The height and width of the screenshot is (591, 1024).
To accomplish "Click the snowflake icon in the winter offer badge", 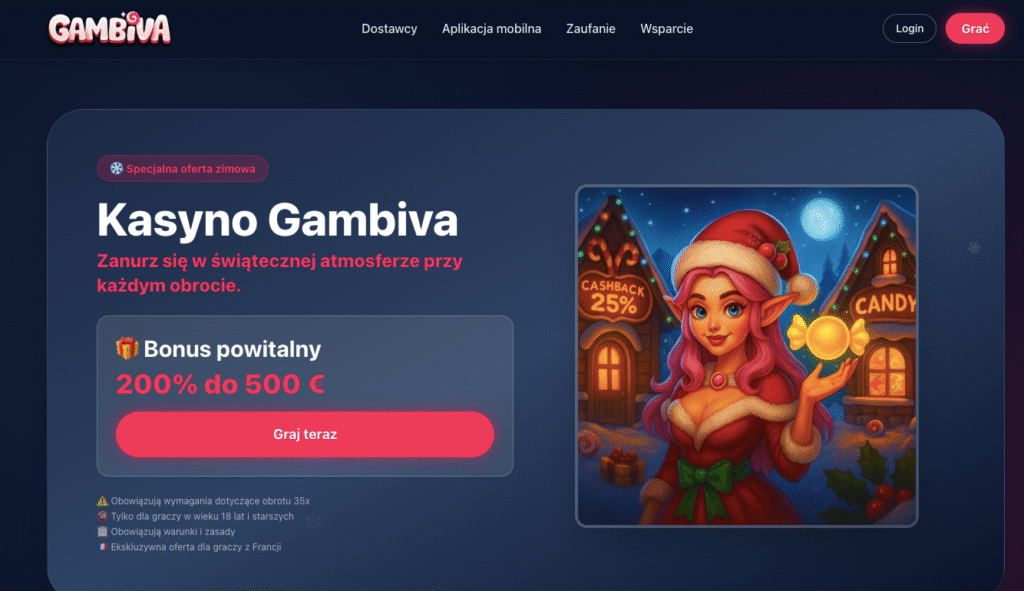I will [x=116, y=168].
